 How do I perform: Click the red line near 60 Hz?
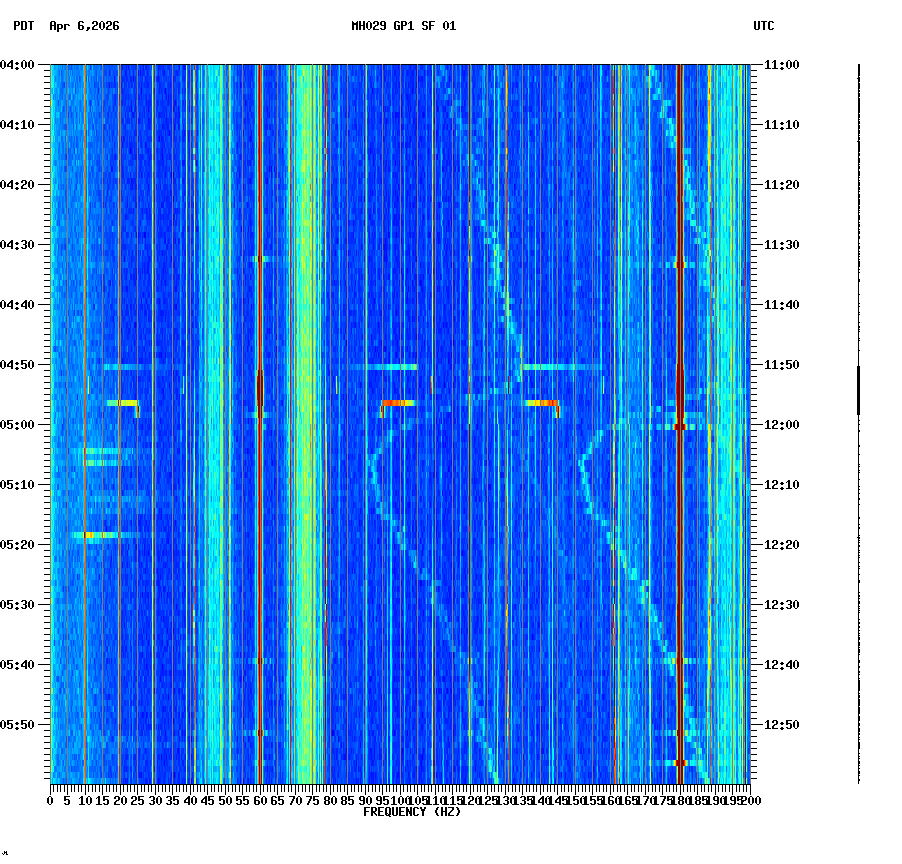pos(259,300)
